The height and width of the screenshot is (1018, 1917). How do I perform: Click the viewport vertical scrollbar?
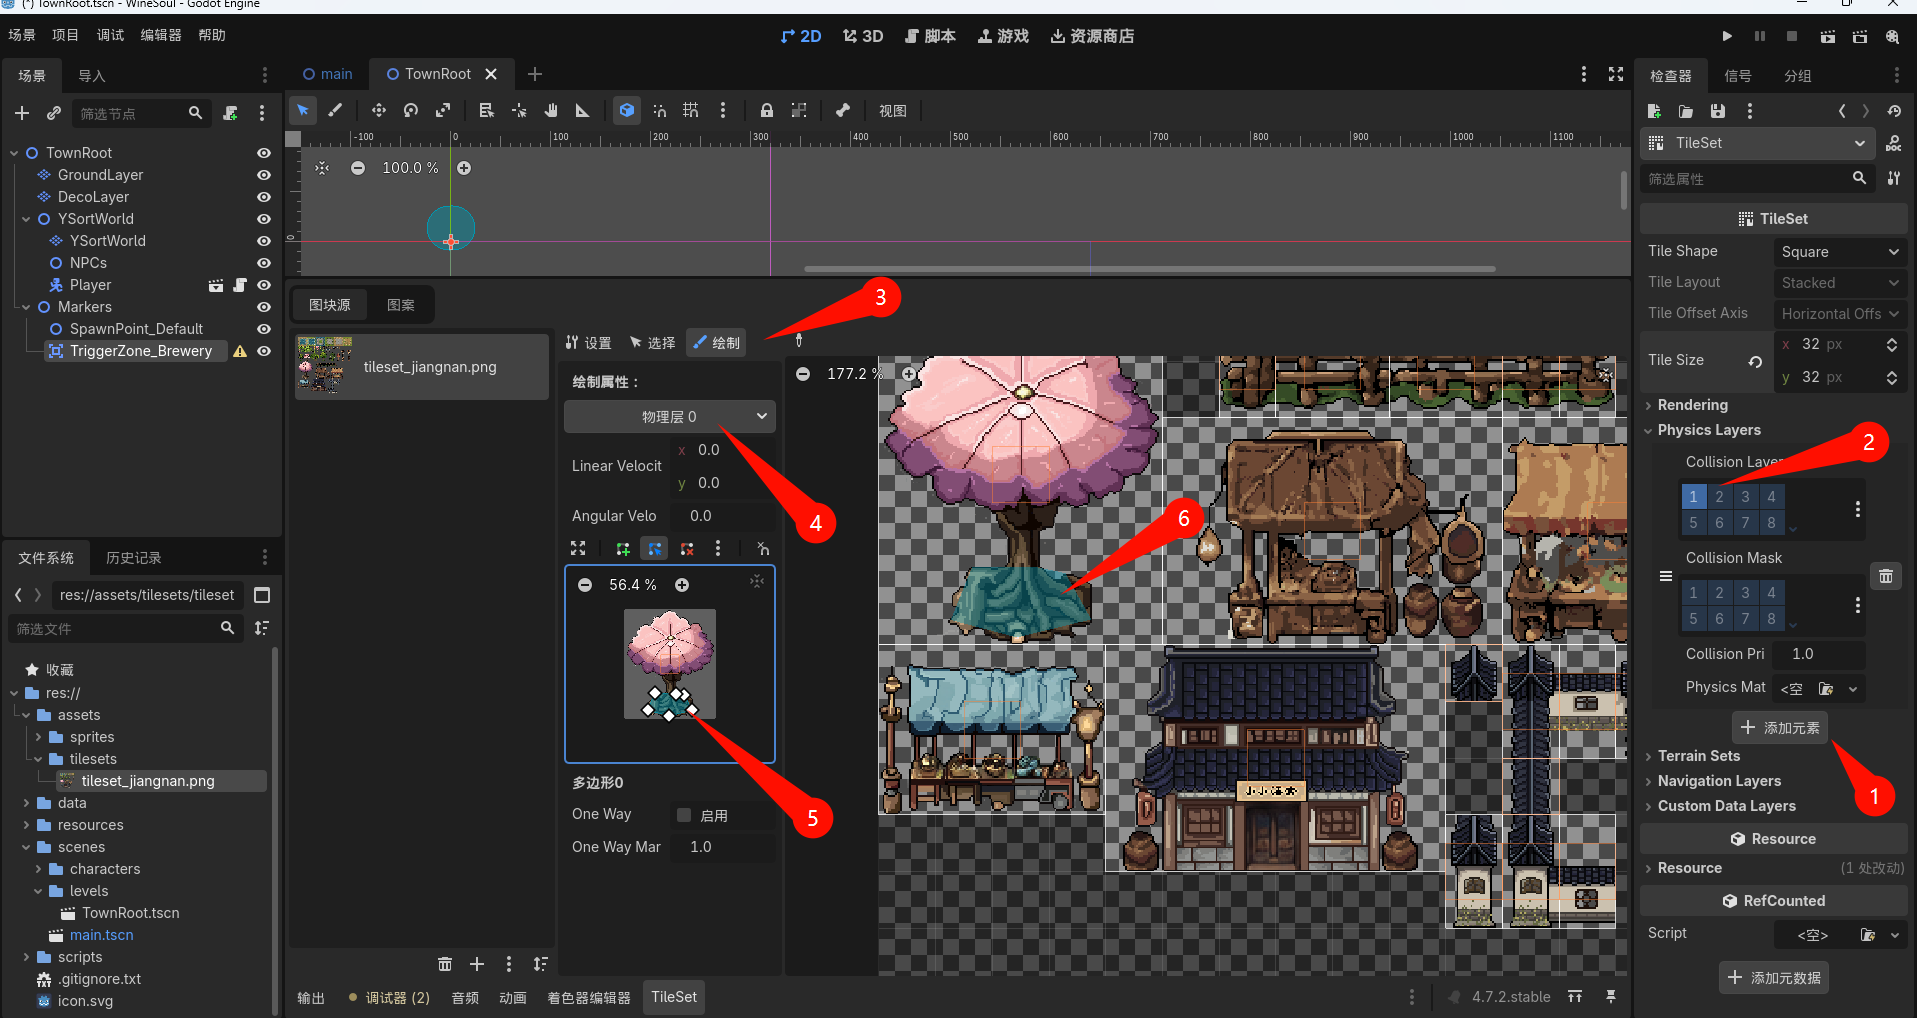click(1624, 190)
